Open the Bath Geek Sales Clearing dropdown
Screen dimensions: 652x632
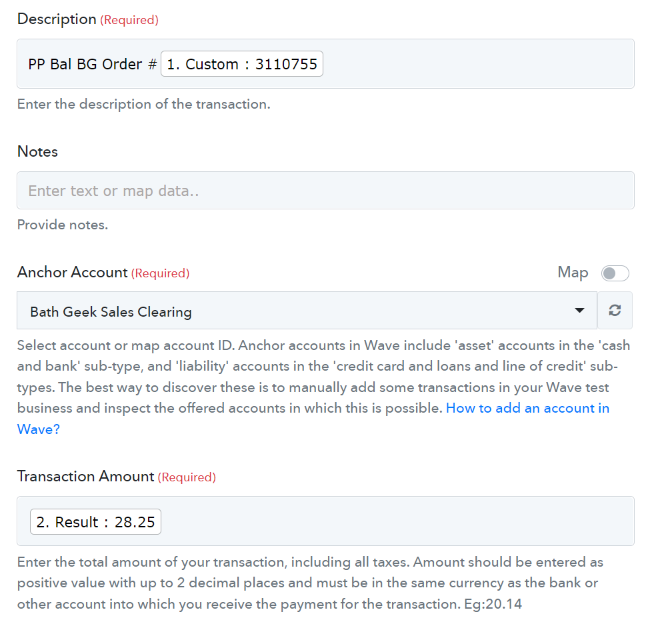point(307,310)
